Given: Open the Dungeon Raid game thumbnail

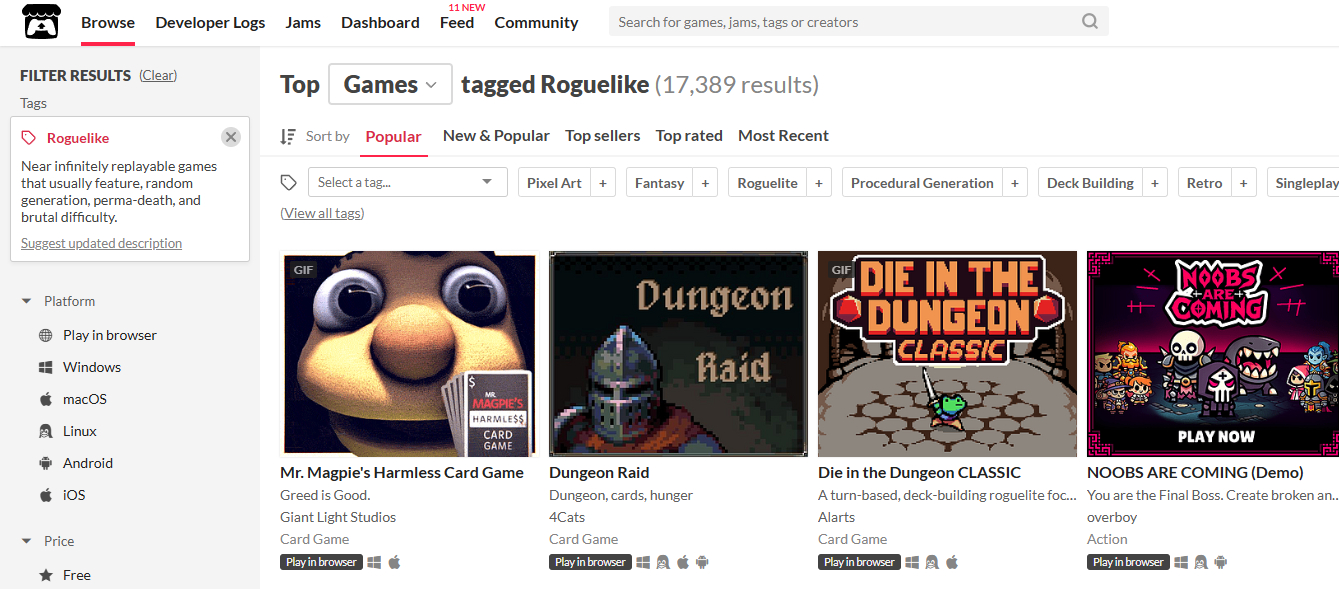Looking at the screenshot, I should (678, 354).
